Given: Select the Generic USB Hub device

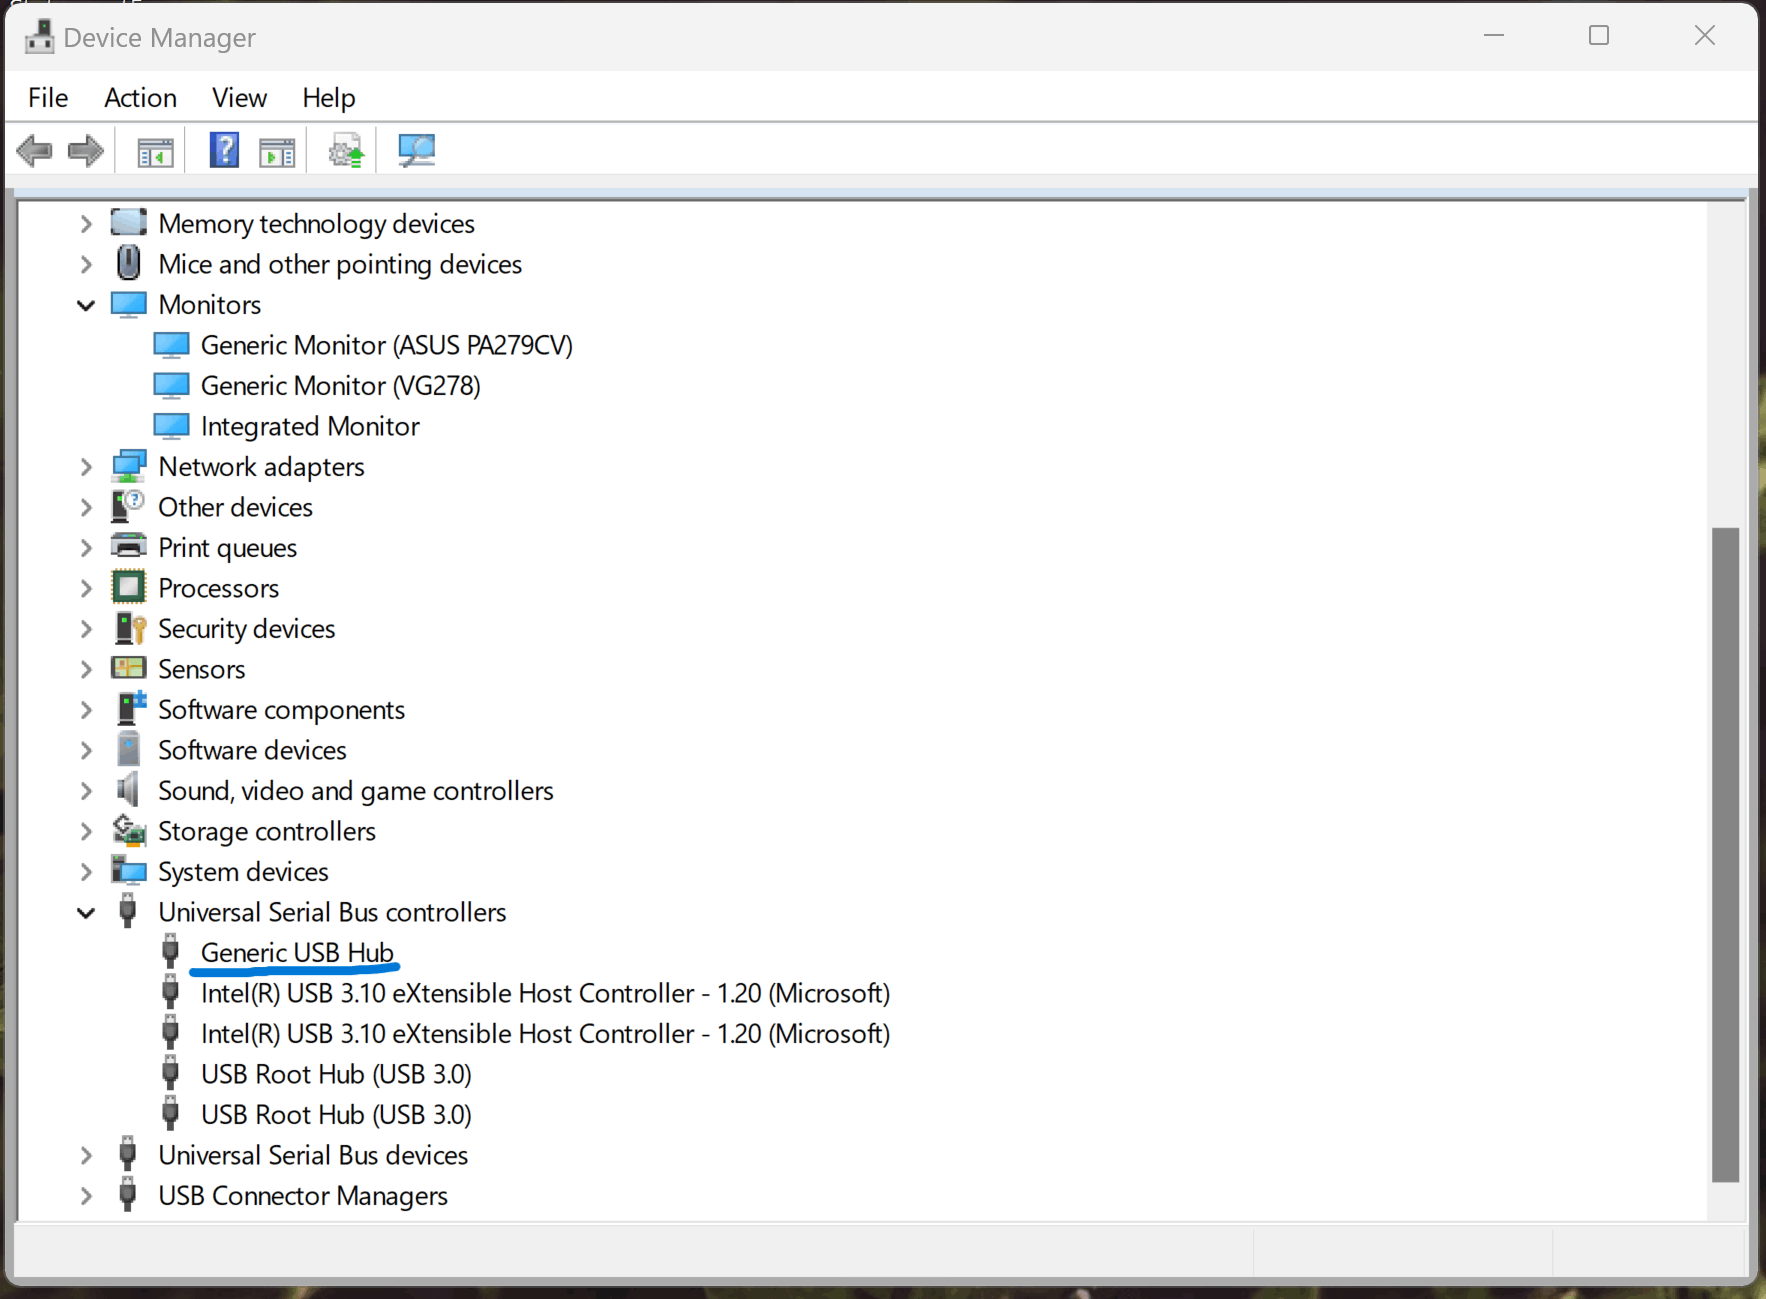Looking at the screenshot, I should click(296, 952).
